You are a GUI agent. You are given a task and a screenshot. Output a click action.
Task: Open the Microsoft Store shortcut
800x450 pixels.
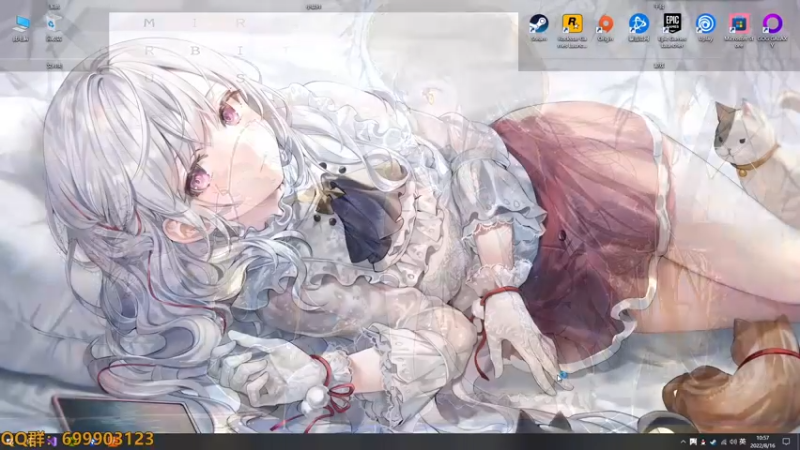739,31
